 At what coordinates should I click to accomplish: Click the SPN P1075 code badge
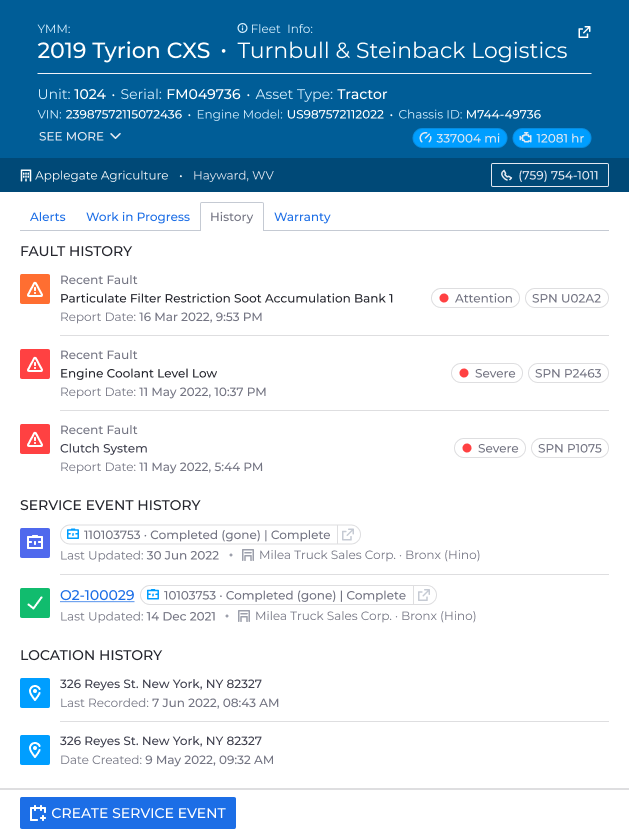click(x=570, y=448)
